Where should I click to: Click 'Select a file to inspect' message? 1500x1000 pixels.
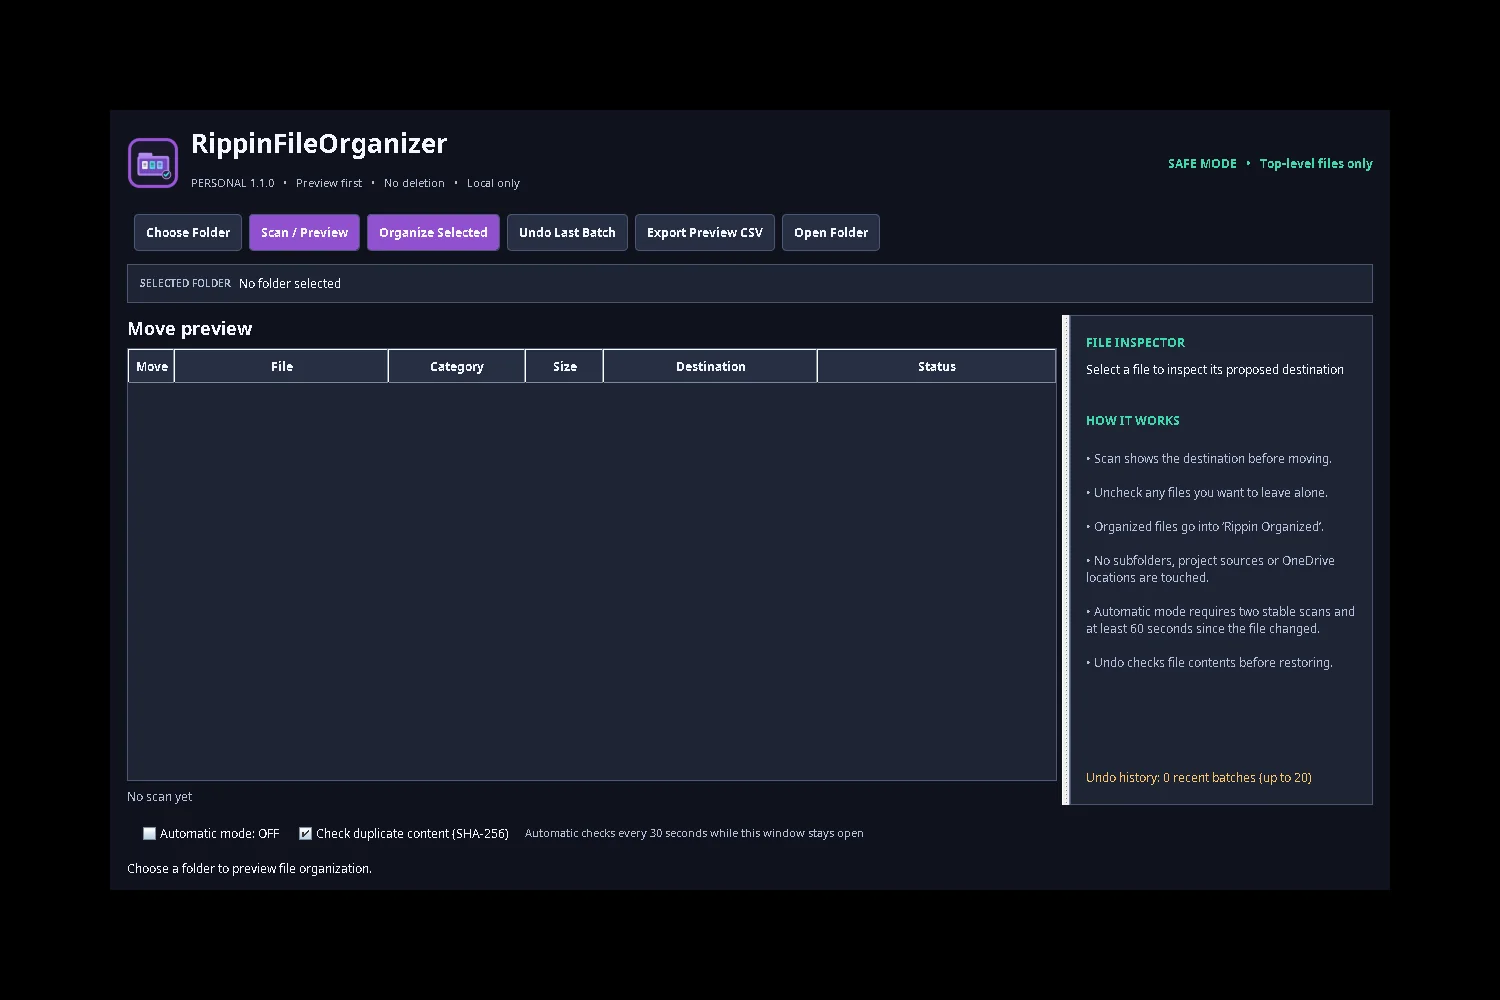(x=1215, y=370)
